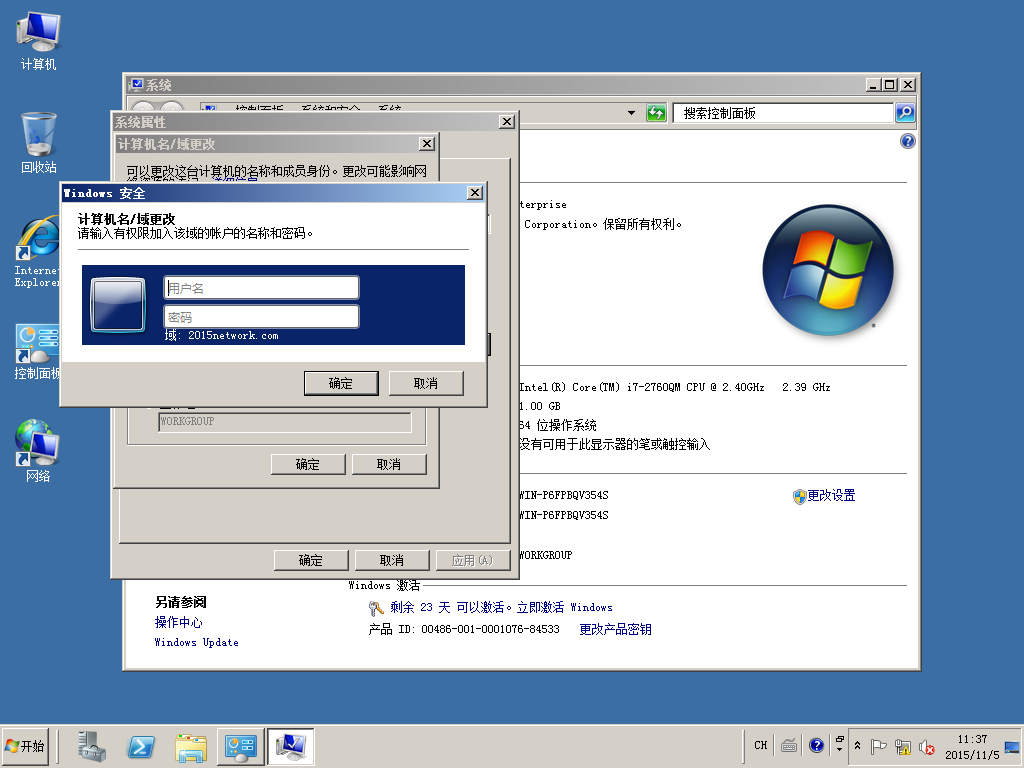Select the Network desktop shortcut
The width and height of the screenshot is (1024, 768).
click(x=37, y=451)
